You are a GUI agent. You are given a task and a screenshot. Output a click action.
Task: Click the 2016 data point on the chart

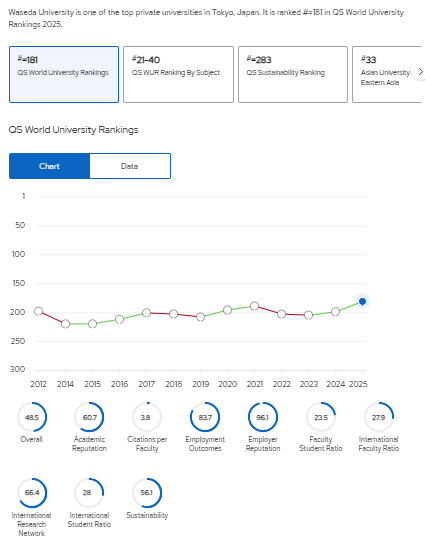(119, 319)
